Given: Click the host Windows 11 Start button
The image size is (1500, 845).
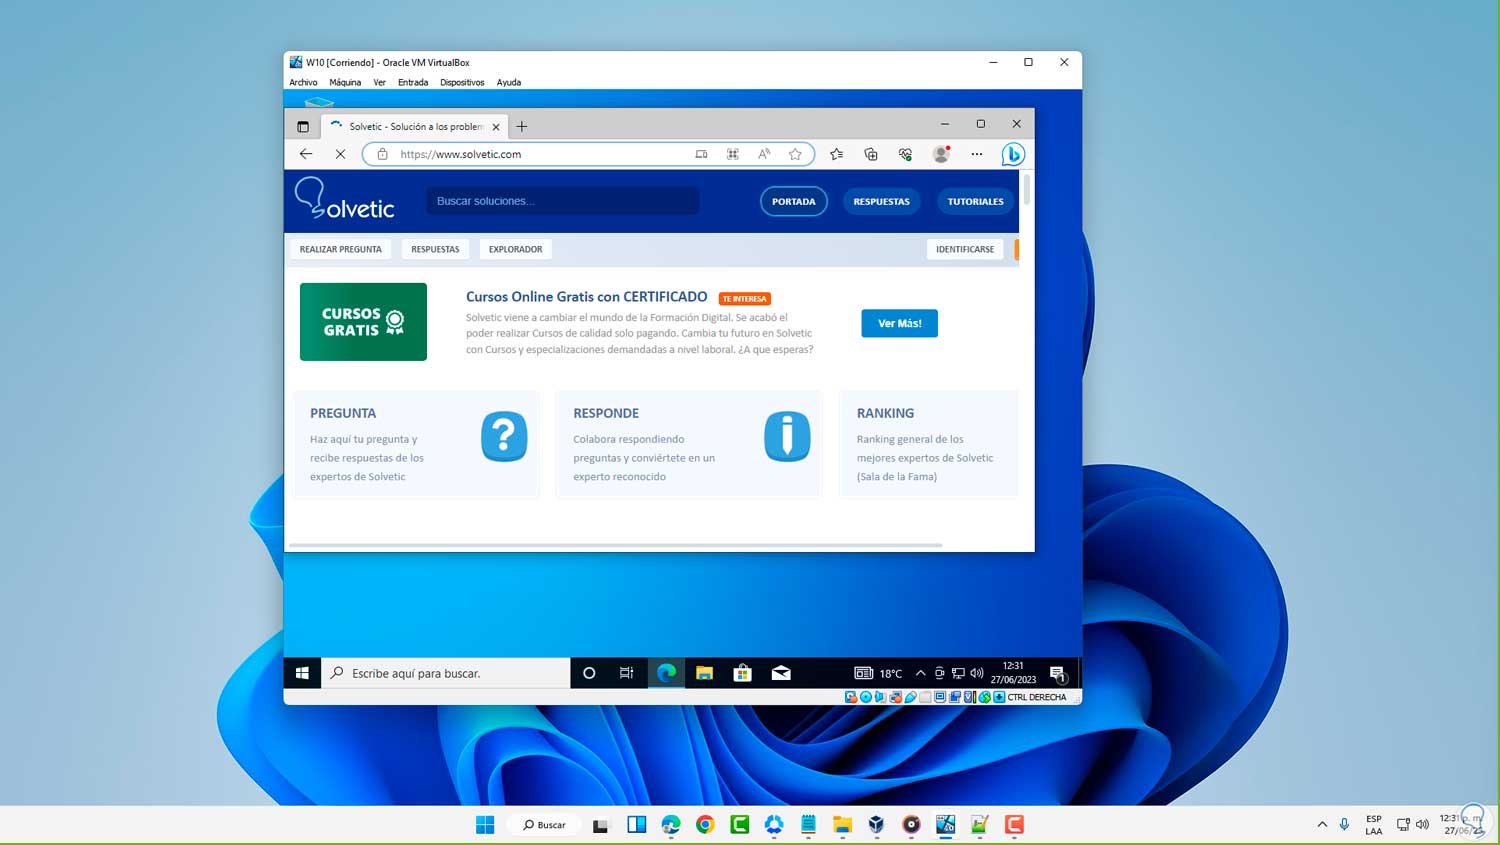Looking at the screenshot, I should click(485, 825).
